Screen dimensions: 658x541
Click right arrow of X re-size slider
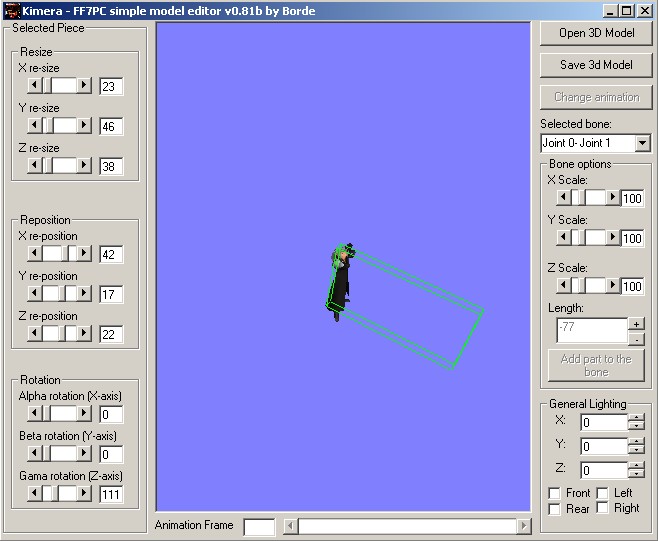84,86
